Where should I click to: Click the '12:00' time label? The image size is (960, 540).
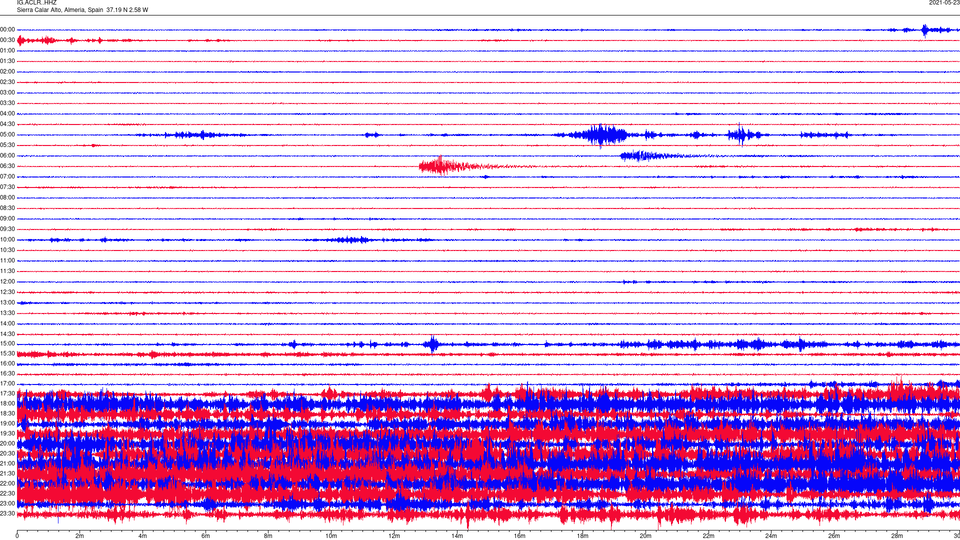7,282
